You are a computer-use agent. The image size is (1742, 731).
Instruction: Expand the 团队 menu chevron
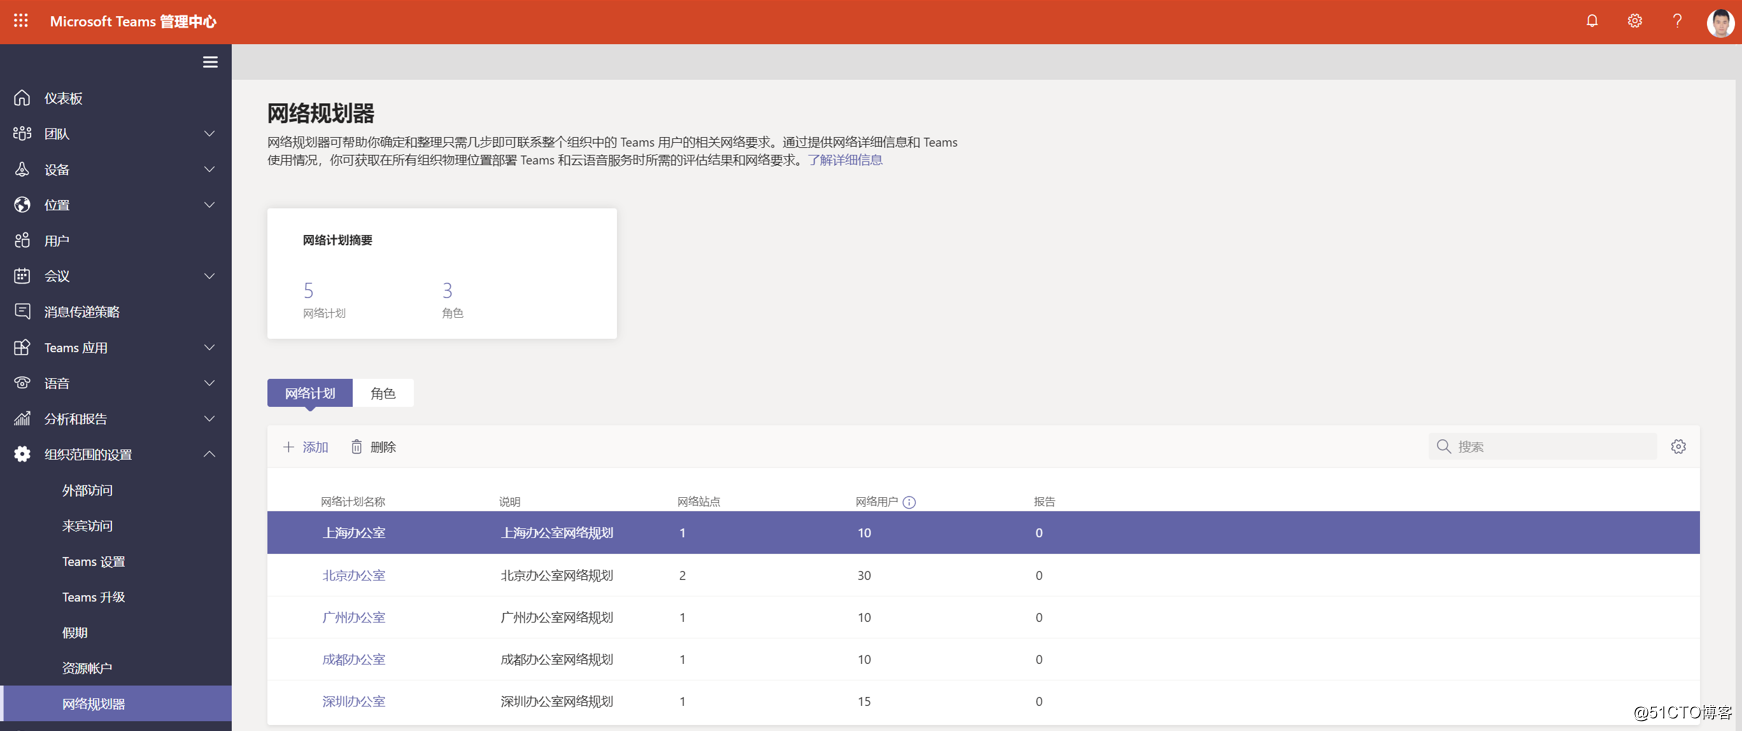[209, 133]
